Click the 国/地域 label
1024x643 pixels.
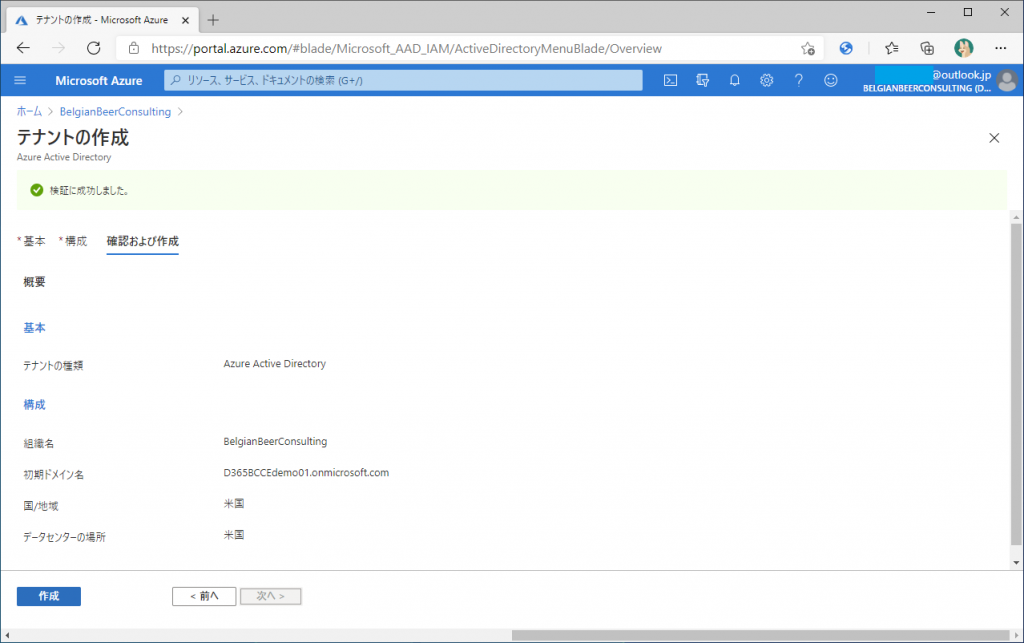(x=40, y=506)
